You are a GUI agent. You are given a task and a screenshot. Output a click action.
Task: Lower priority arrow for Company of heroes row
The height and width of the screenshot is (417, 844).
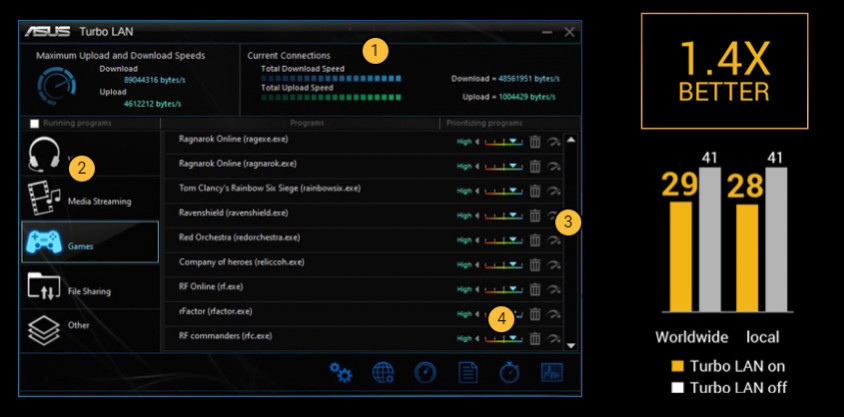point(477,265)
